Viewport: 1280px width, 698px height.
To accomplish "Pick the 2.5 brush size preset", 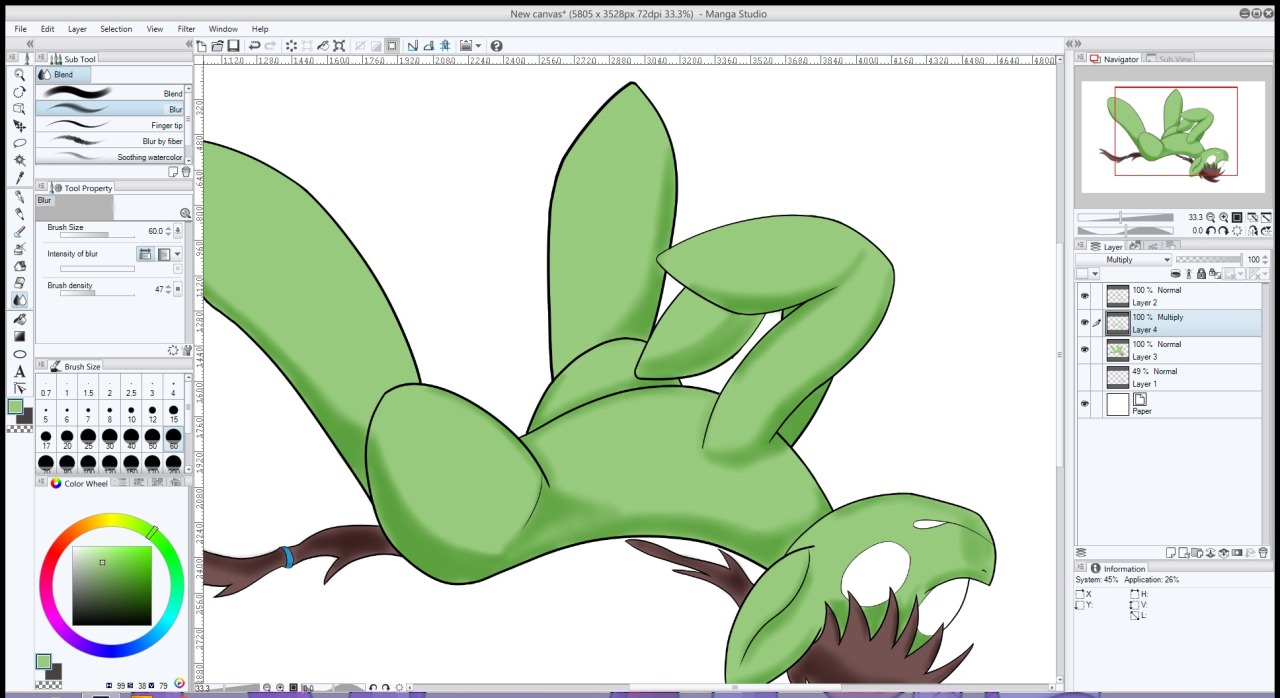I will pos(131,388).
